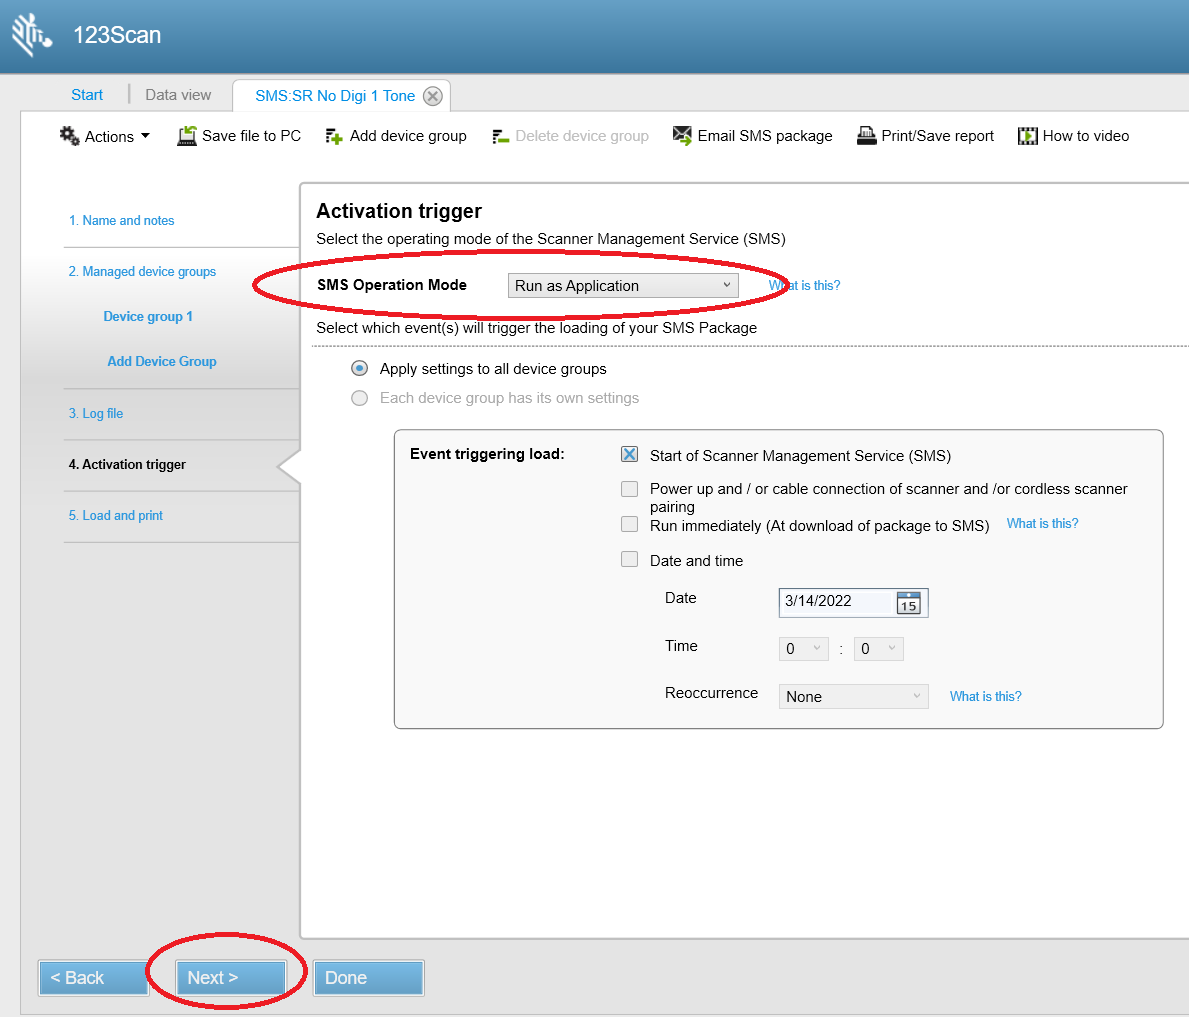Select the Start tab
Image resolution: width=1189 pixels, height=1017 pixels.
[87, 94]
